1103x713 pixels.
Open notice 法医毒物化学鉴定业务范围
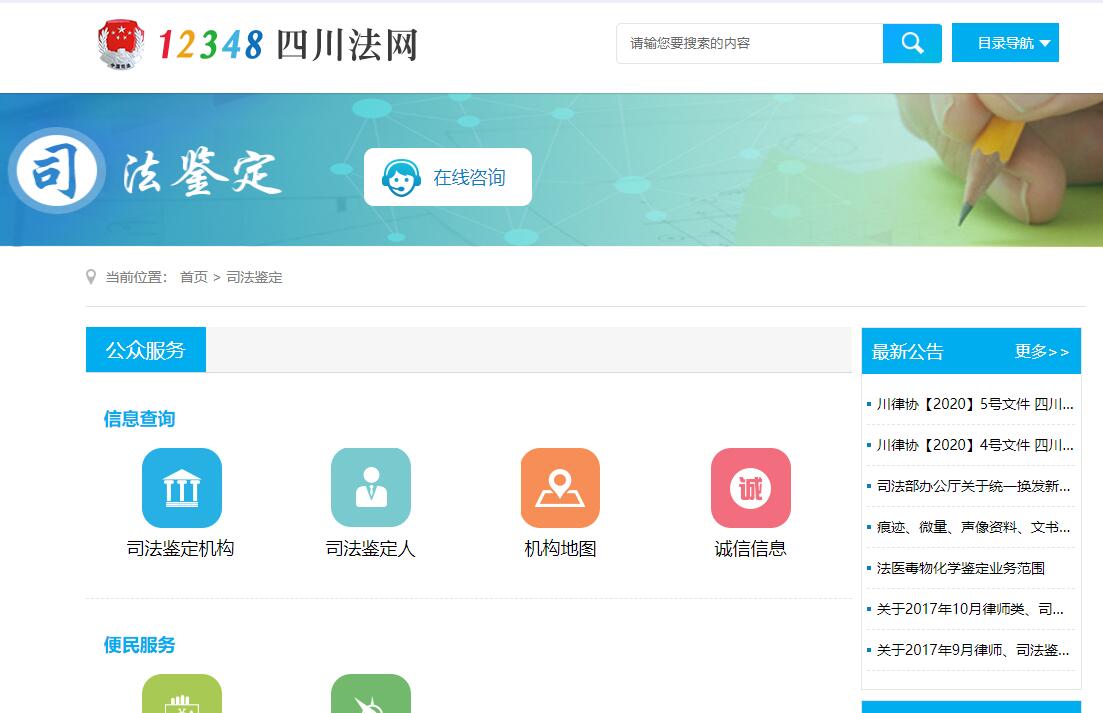960,568
